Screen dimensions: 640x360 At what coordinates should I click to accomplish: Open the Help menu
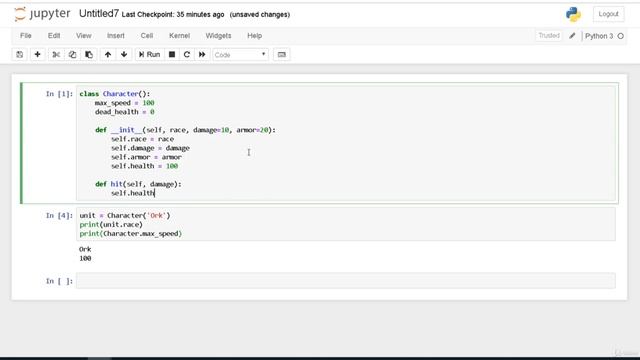254,36
